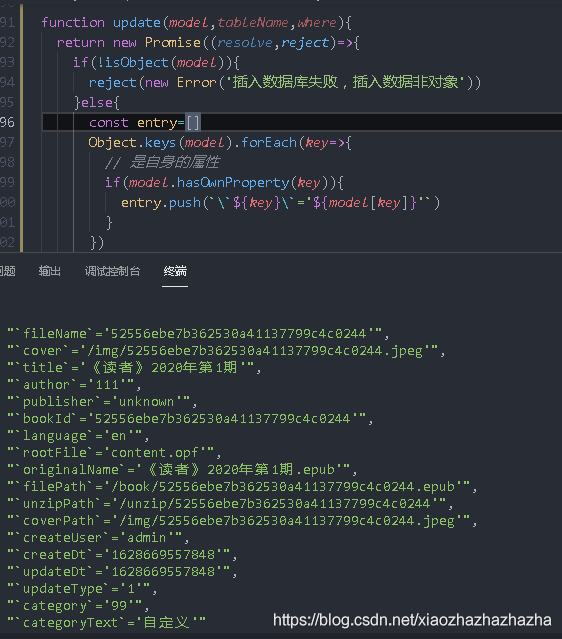This screenshot has height=639, width=562.
Task: Click terminal line starting with `fileName`
Action: [198, 334]
